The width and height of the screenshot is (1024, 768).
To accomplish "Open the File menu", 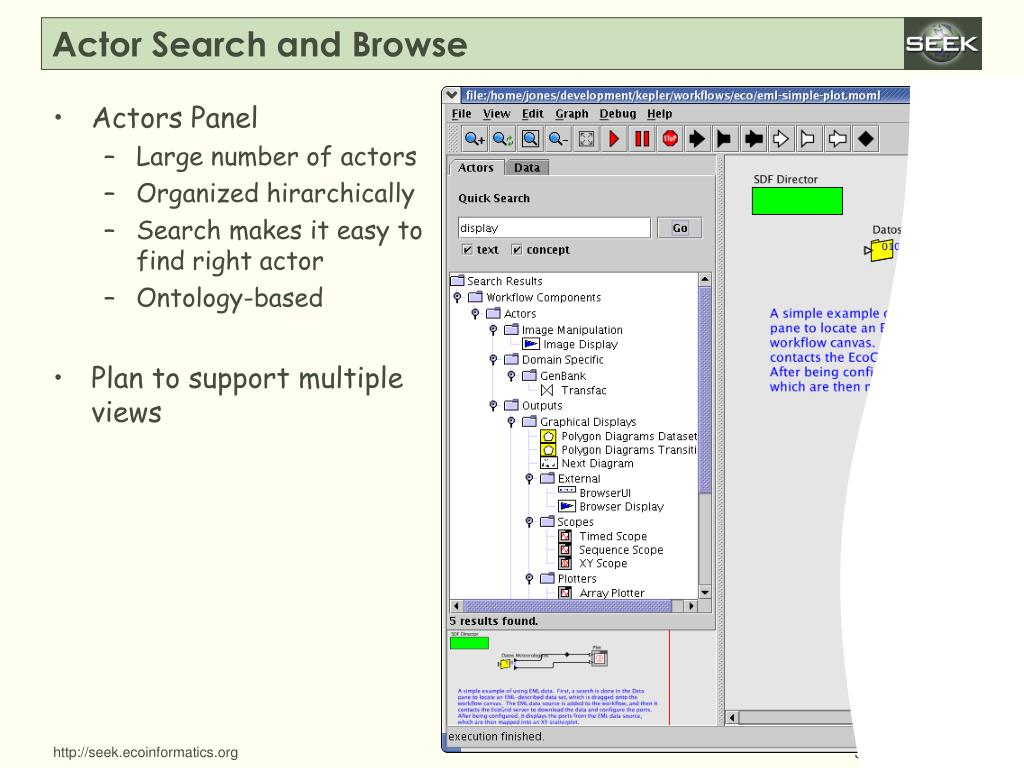I will coord(461,114).
